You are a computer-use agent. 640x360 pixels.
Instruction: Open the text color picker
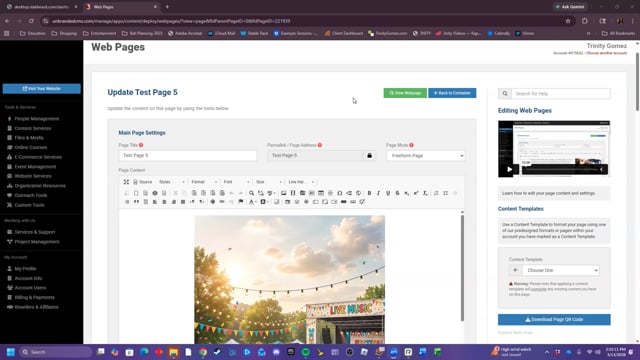(x=253, y=202)
